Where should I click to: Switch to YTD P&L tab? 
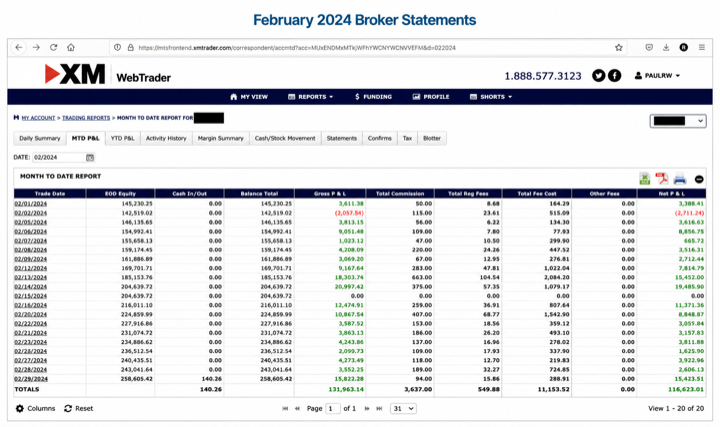(x=123, y=138)
